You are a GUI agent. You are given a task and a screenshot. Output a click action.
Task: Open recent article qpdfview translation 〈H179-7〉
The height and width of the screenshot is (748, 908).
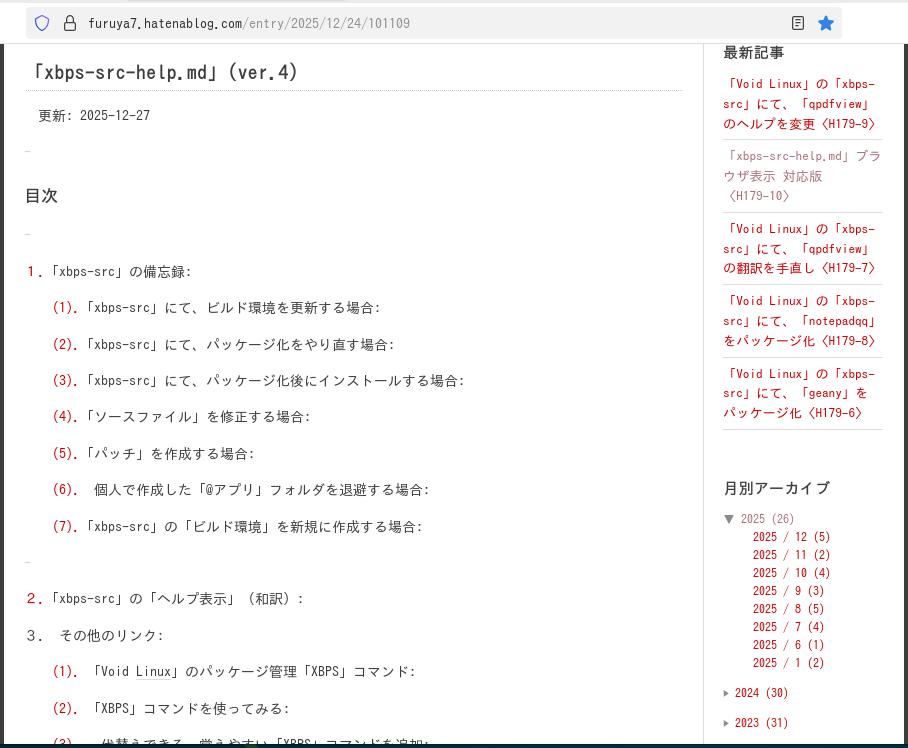pyautogui.click(x=799, y=248)
